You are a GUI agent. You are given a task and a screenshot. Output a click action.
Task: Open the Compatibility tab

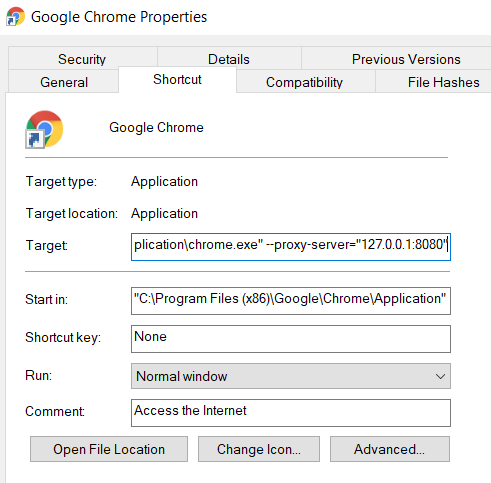pyautogui.click(x=304, y=82)
